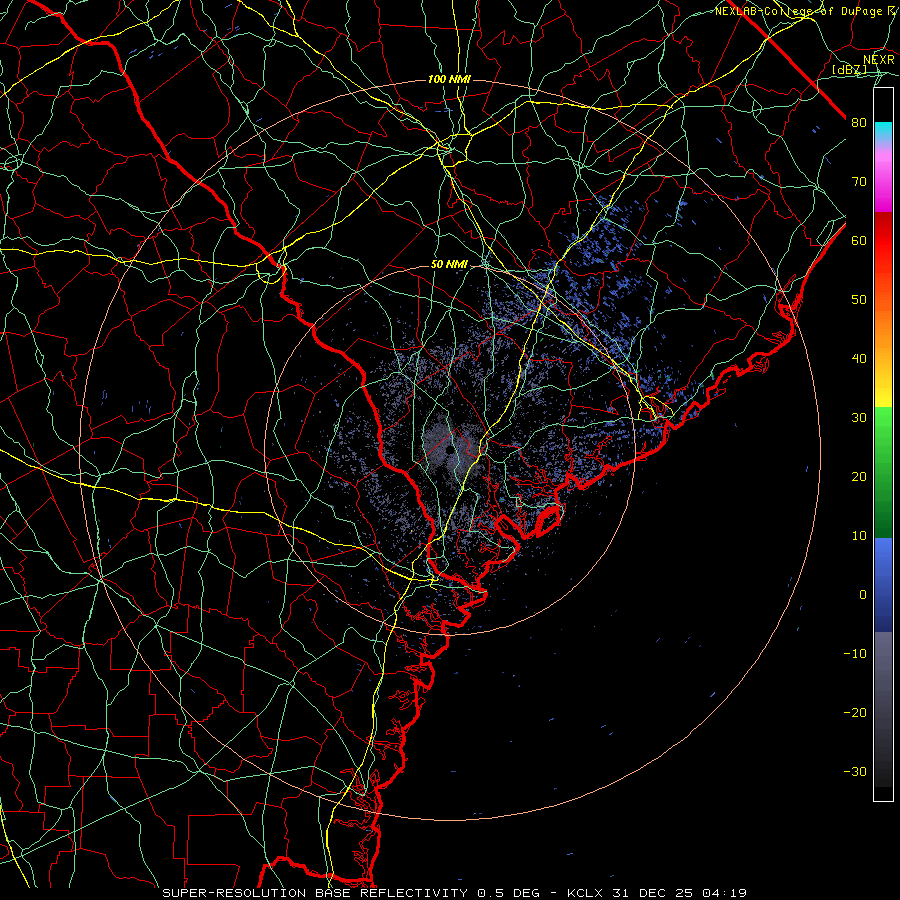Click the -30 value on the dBZ scale
This screenshot has width=900, height=900.
click(855, 772)
